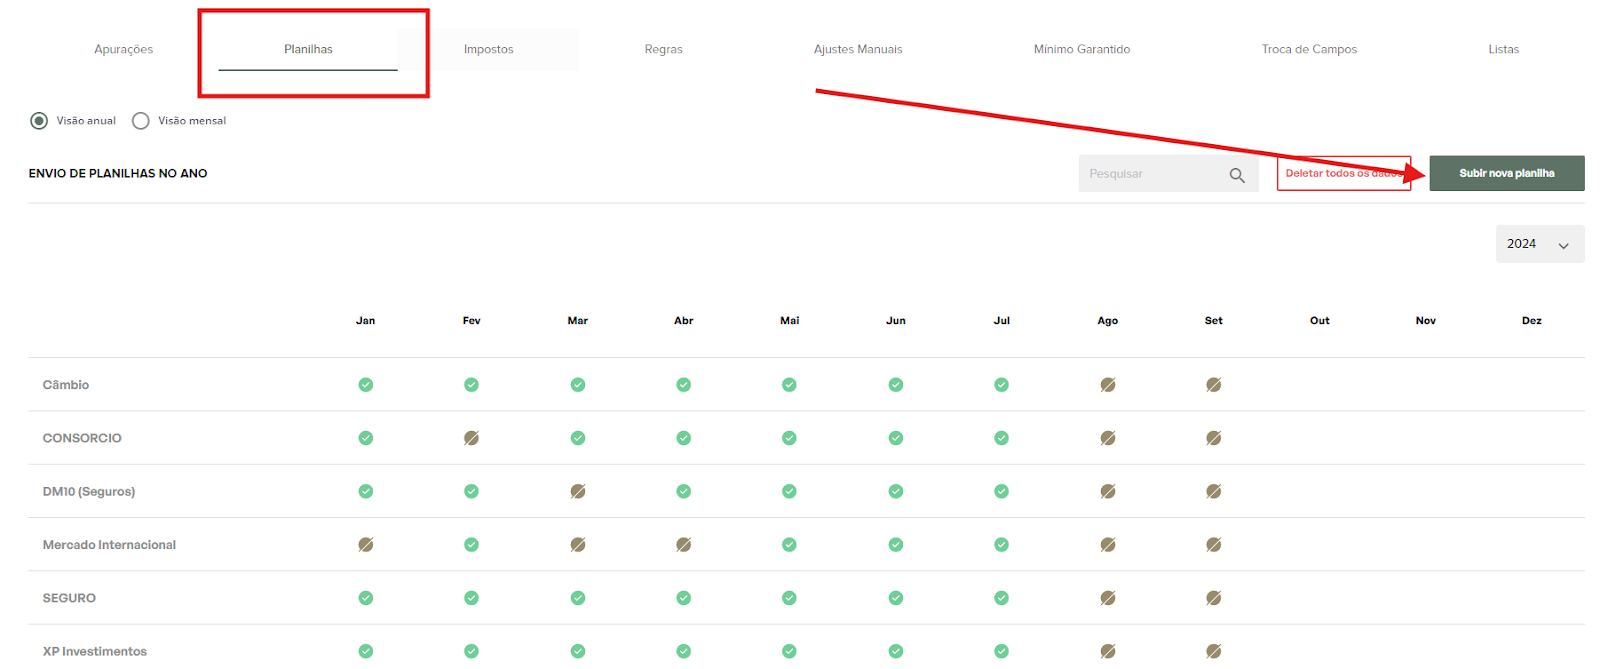Select the Visão mensal radio button
The height and width of the screenshot is (669, 1600).
(141, 121)
